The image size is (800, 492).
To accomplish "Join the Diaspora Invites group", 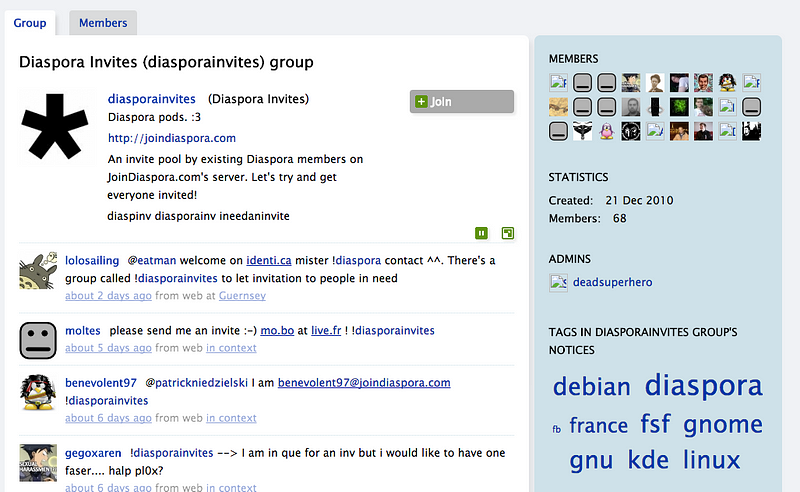I will coord(462,102).
